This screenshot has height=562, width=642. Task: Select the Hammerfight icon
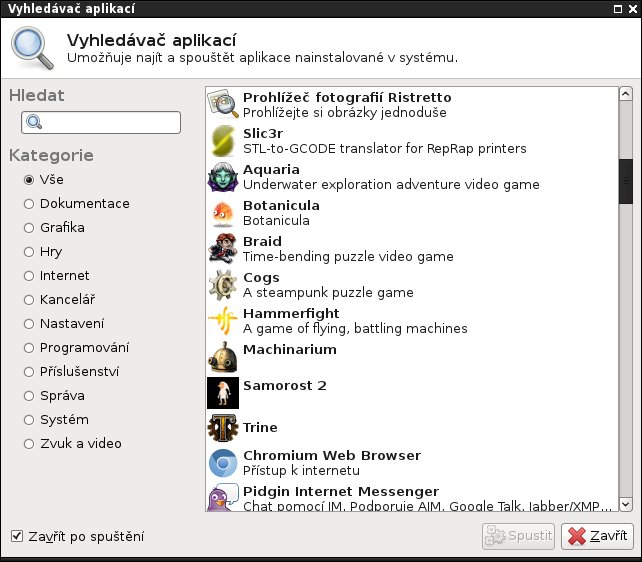[223, 321]
